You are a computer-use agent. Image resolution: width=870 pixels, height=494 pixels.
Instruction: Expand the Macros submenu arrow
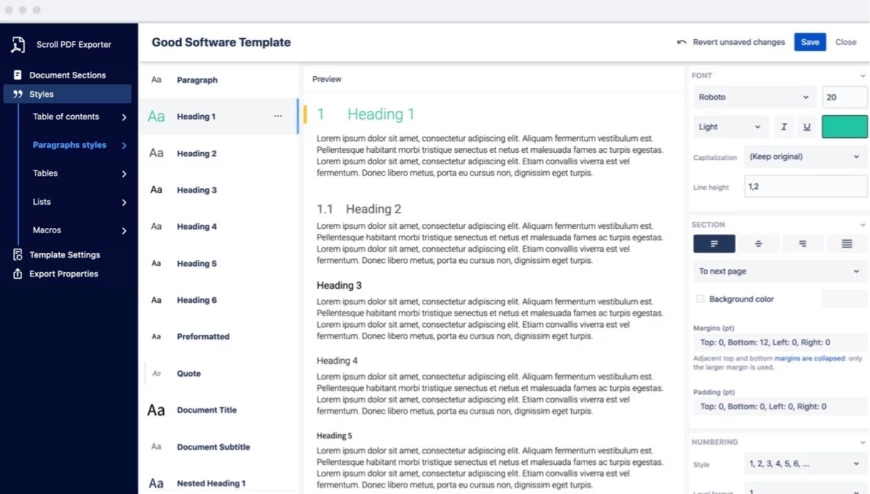(124, 230)
